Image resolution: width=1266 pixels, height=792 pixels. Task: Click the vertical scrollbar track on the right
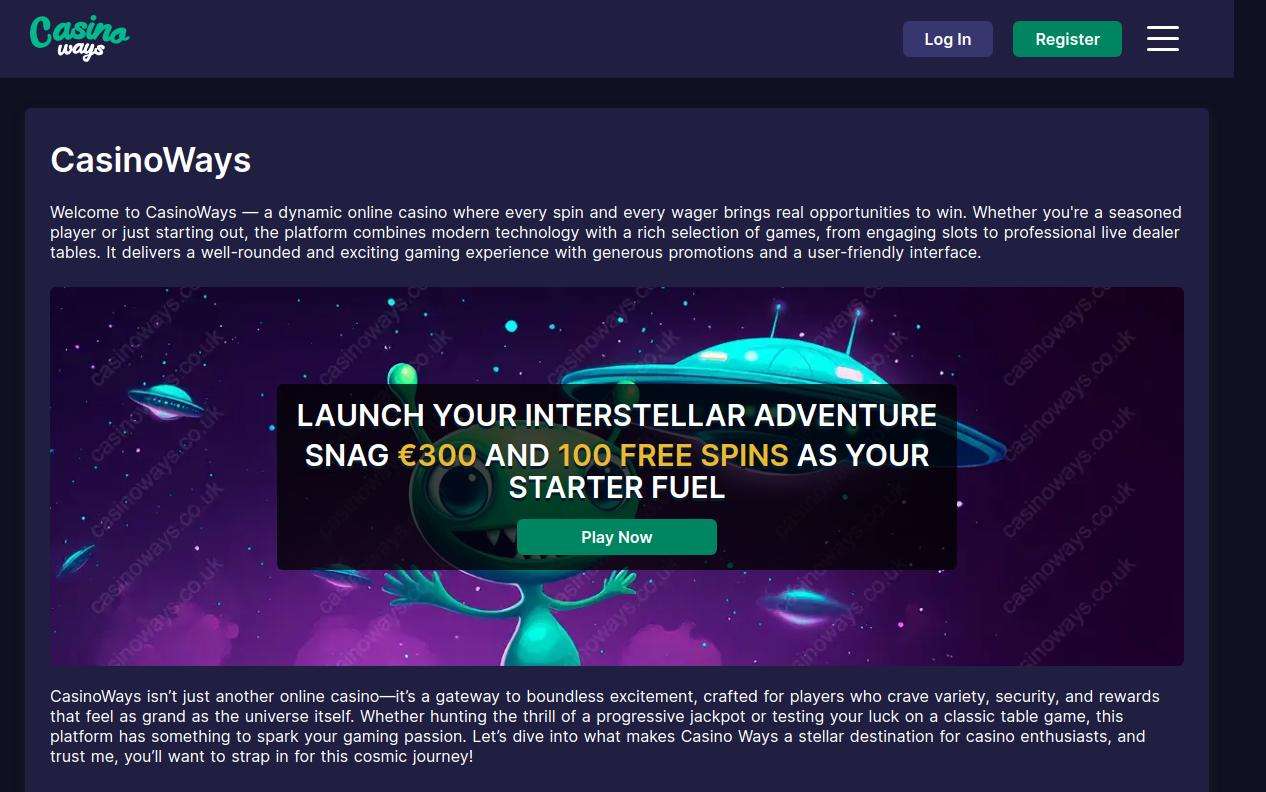1250,396
